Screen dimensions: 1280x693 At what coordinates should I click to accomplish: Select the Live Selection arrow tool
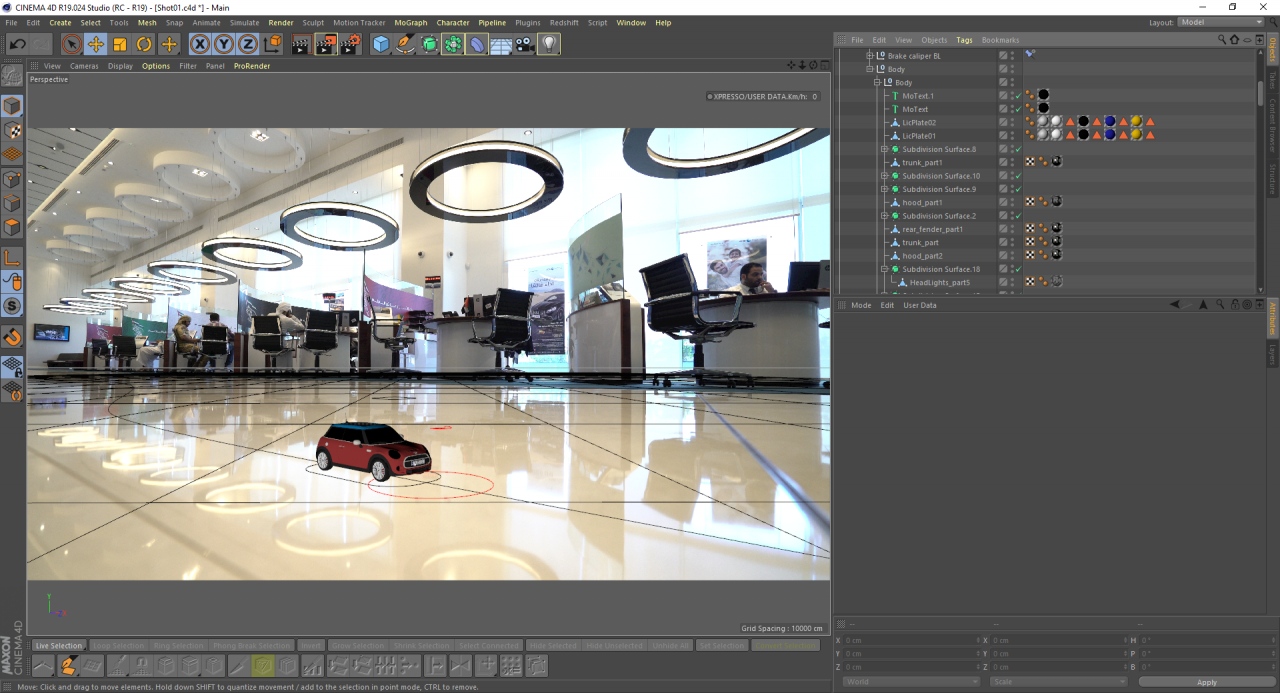point(71,44)
